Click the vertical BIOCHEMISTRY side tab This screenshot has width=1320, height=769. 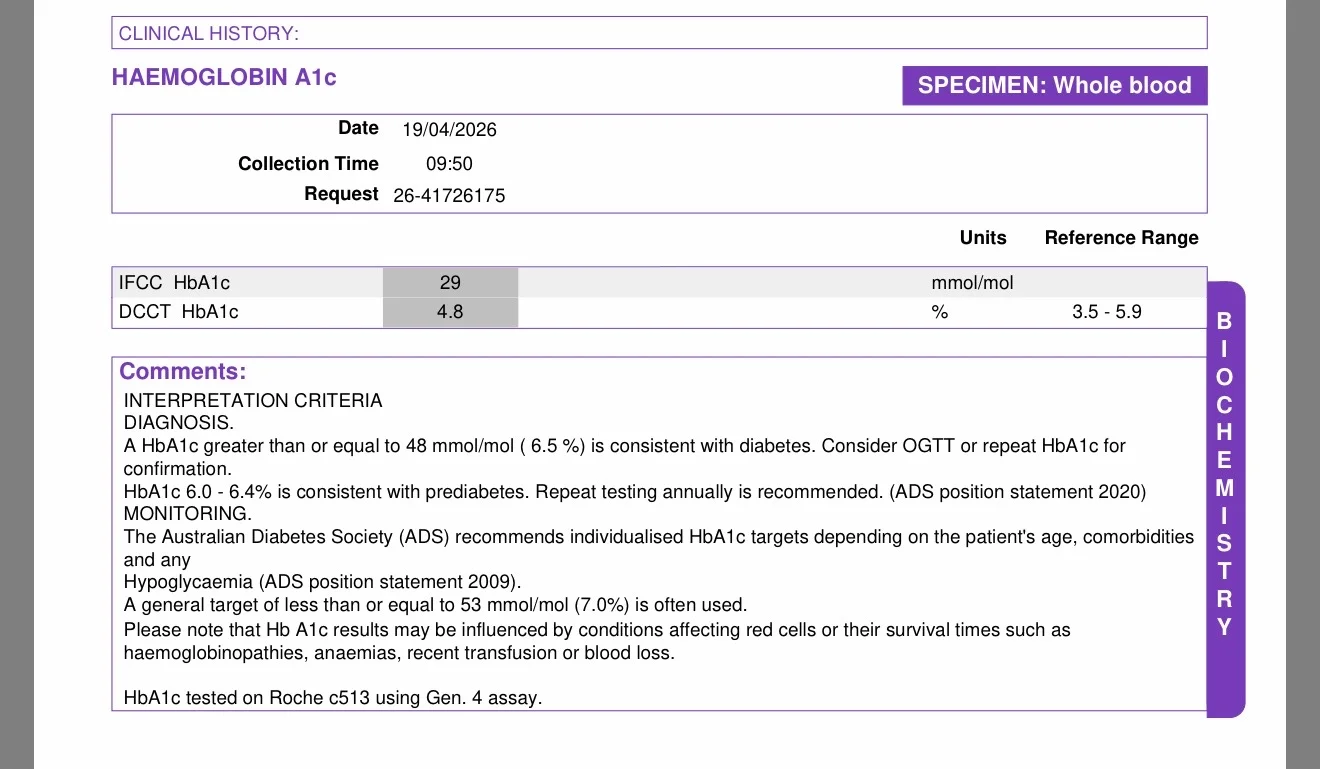click(x=1226, y=499)
